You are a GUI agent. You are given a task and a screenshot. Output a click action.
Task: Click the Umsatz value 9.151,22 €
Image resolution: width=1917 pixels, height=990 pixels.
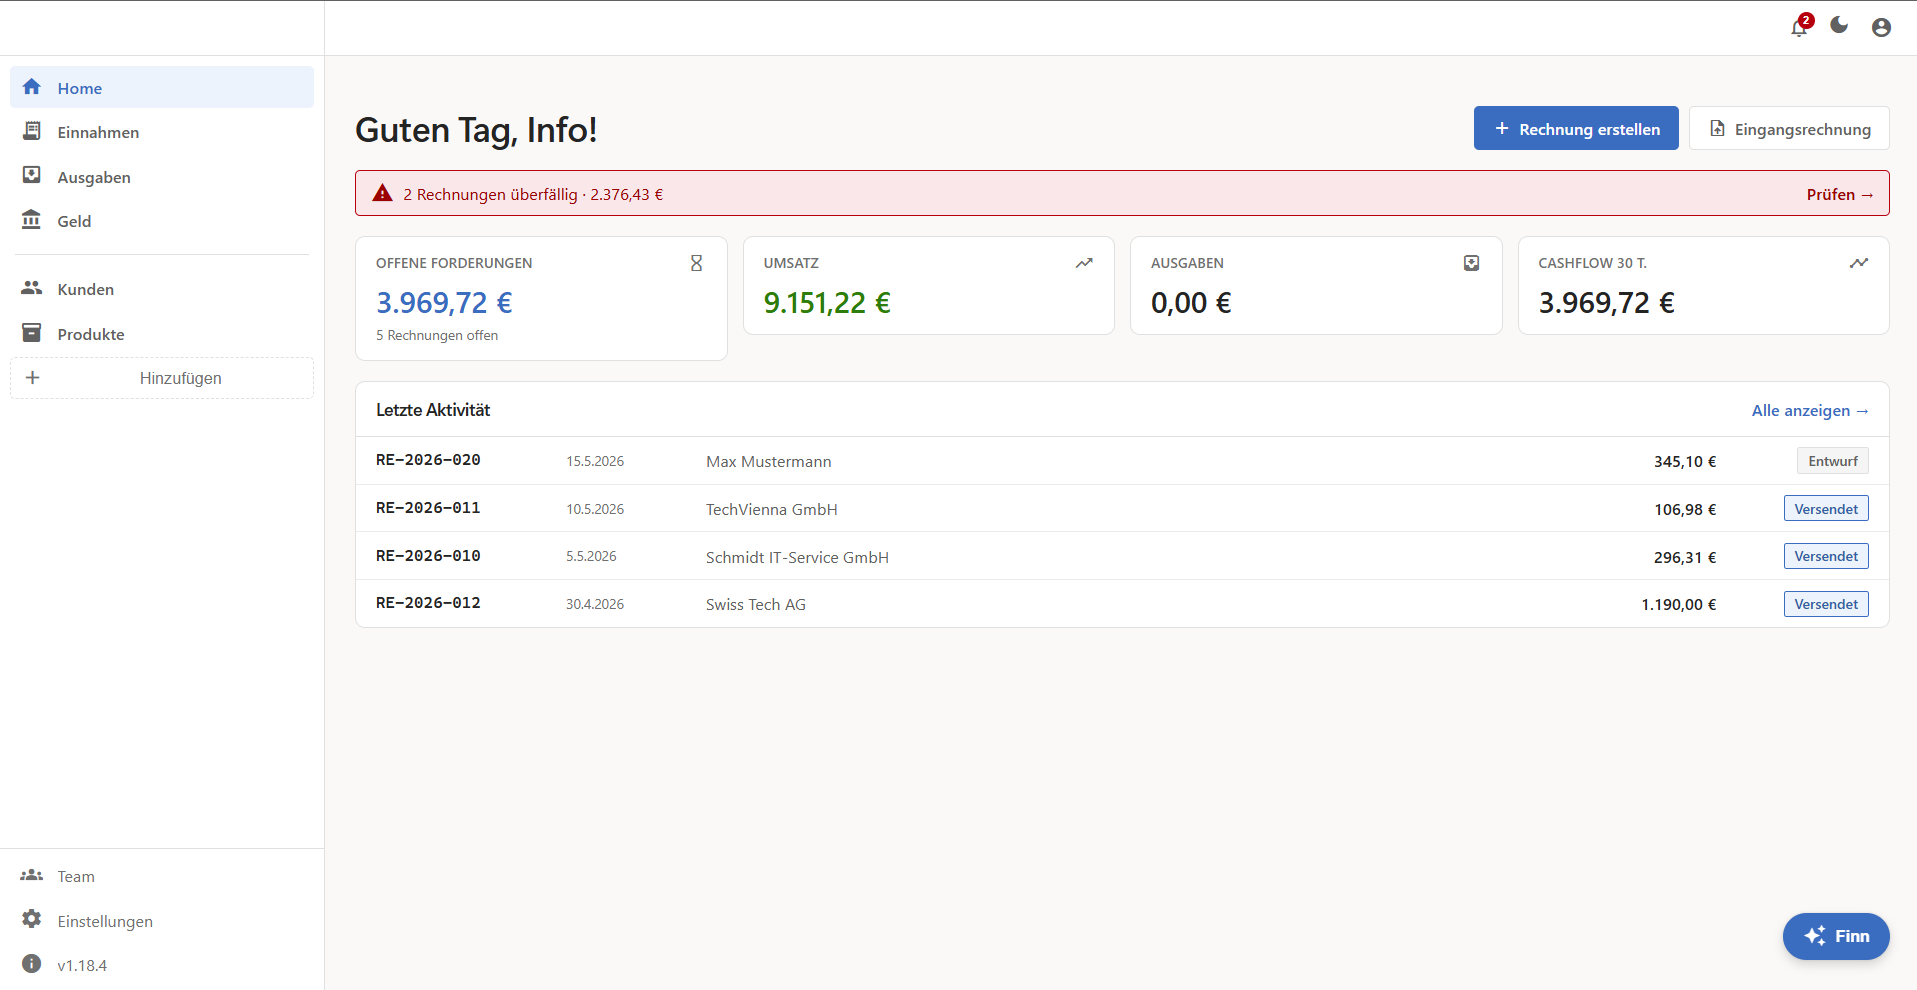[x=827, y=302]
